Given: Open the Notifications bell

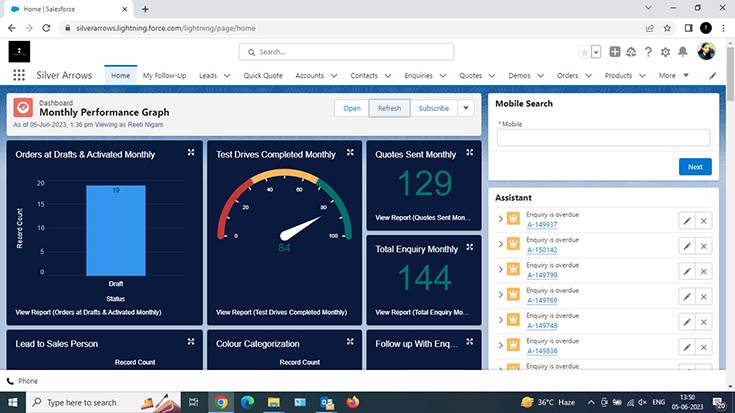Looking at the screenshot, I should pyautogui.click(x=682, y=52).
